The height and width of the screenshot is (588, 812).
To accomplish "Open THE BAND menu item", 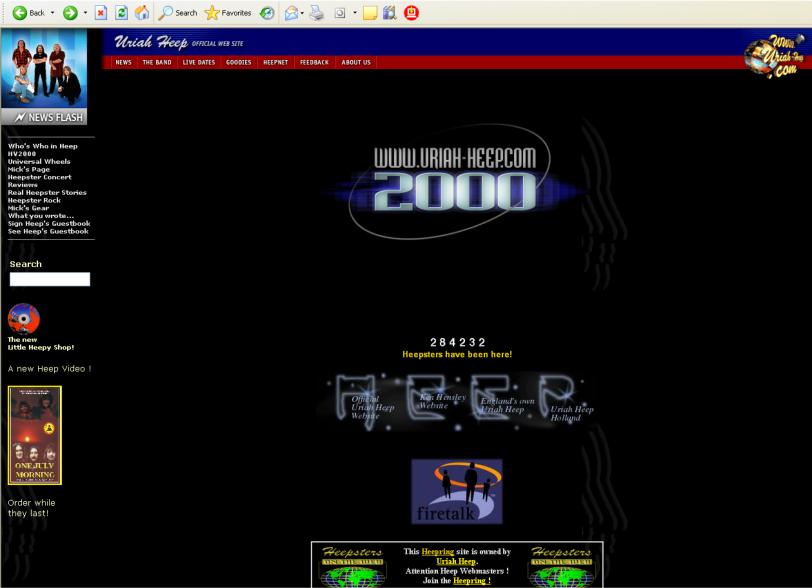I will click(157, 62).
